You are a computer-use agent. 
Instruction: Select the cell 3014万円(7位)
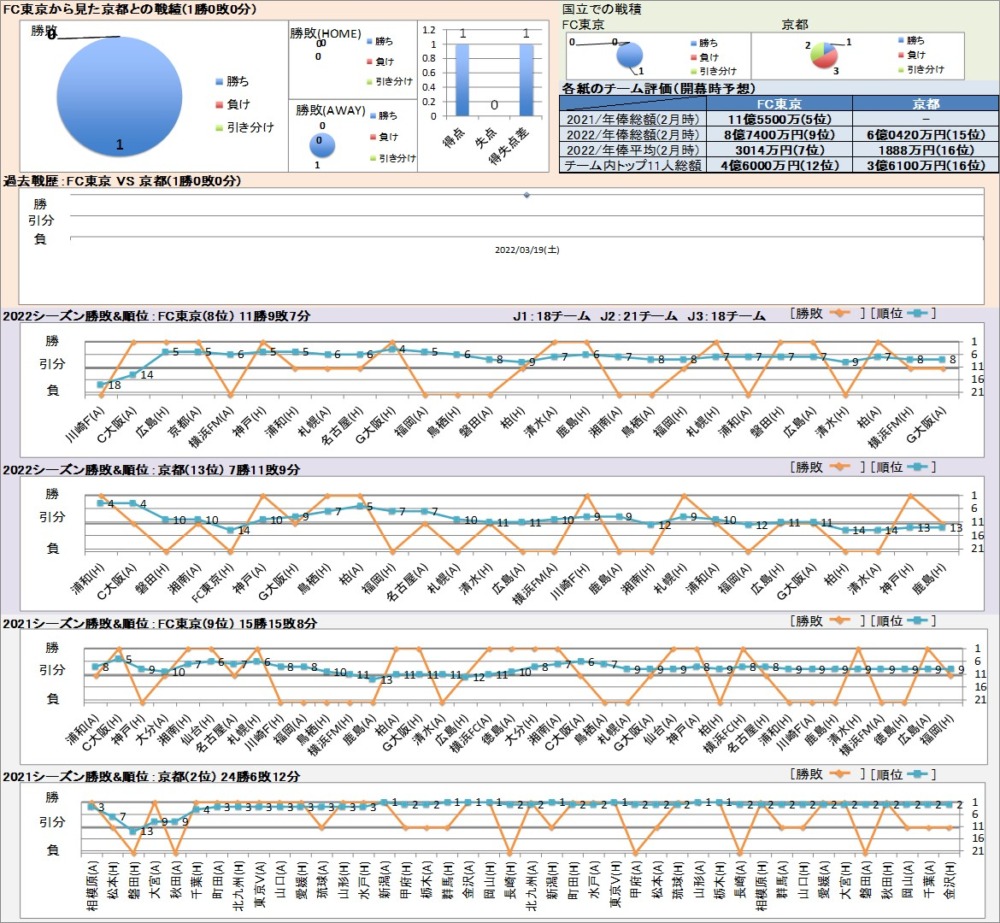coord(779,149)
